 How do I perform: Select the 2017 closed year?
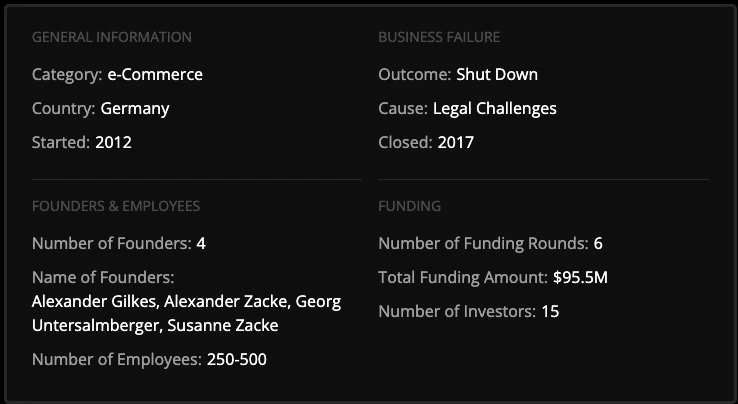[x=456, y=142]
